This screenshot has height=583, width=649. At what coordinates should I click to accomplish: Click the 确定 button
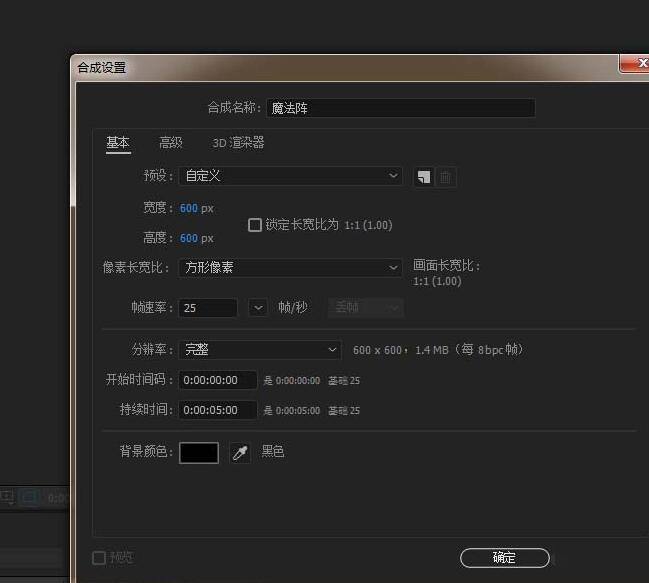(x=504, y=558)
